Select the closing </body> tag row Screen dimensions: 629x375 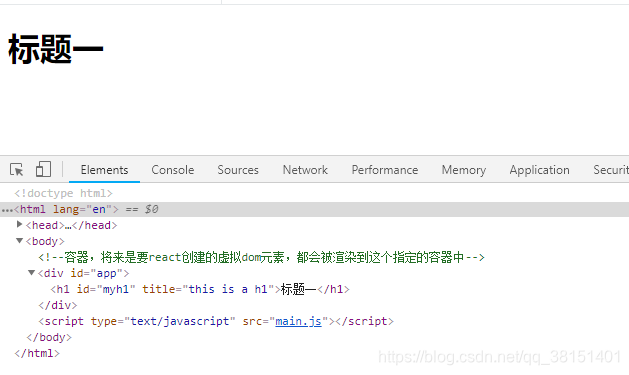point(49,337)
